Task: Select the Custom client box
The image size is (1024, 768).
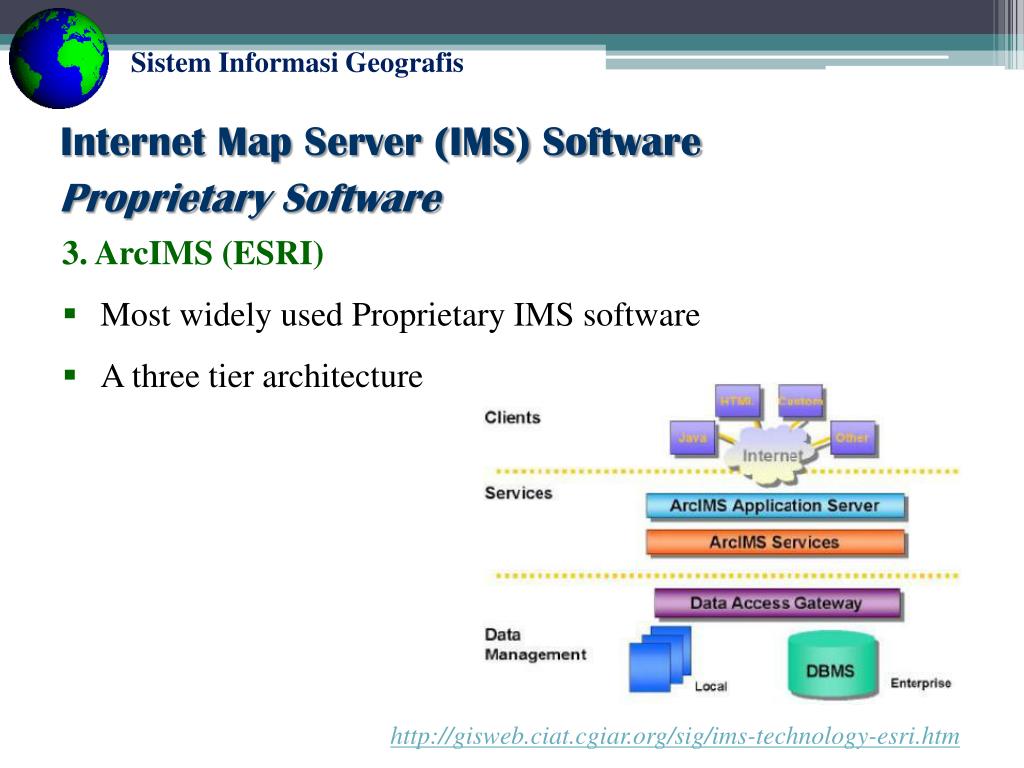Action: [801, 402]
